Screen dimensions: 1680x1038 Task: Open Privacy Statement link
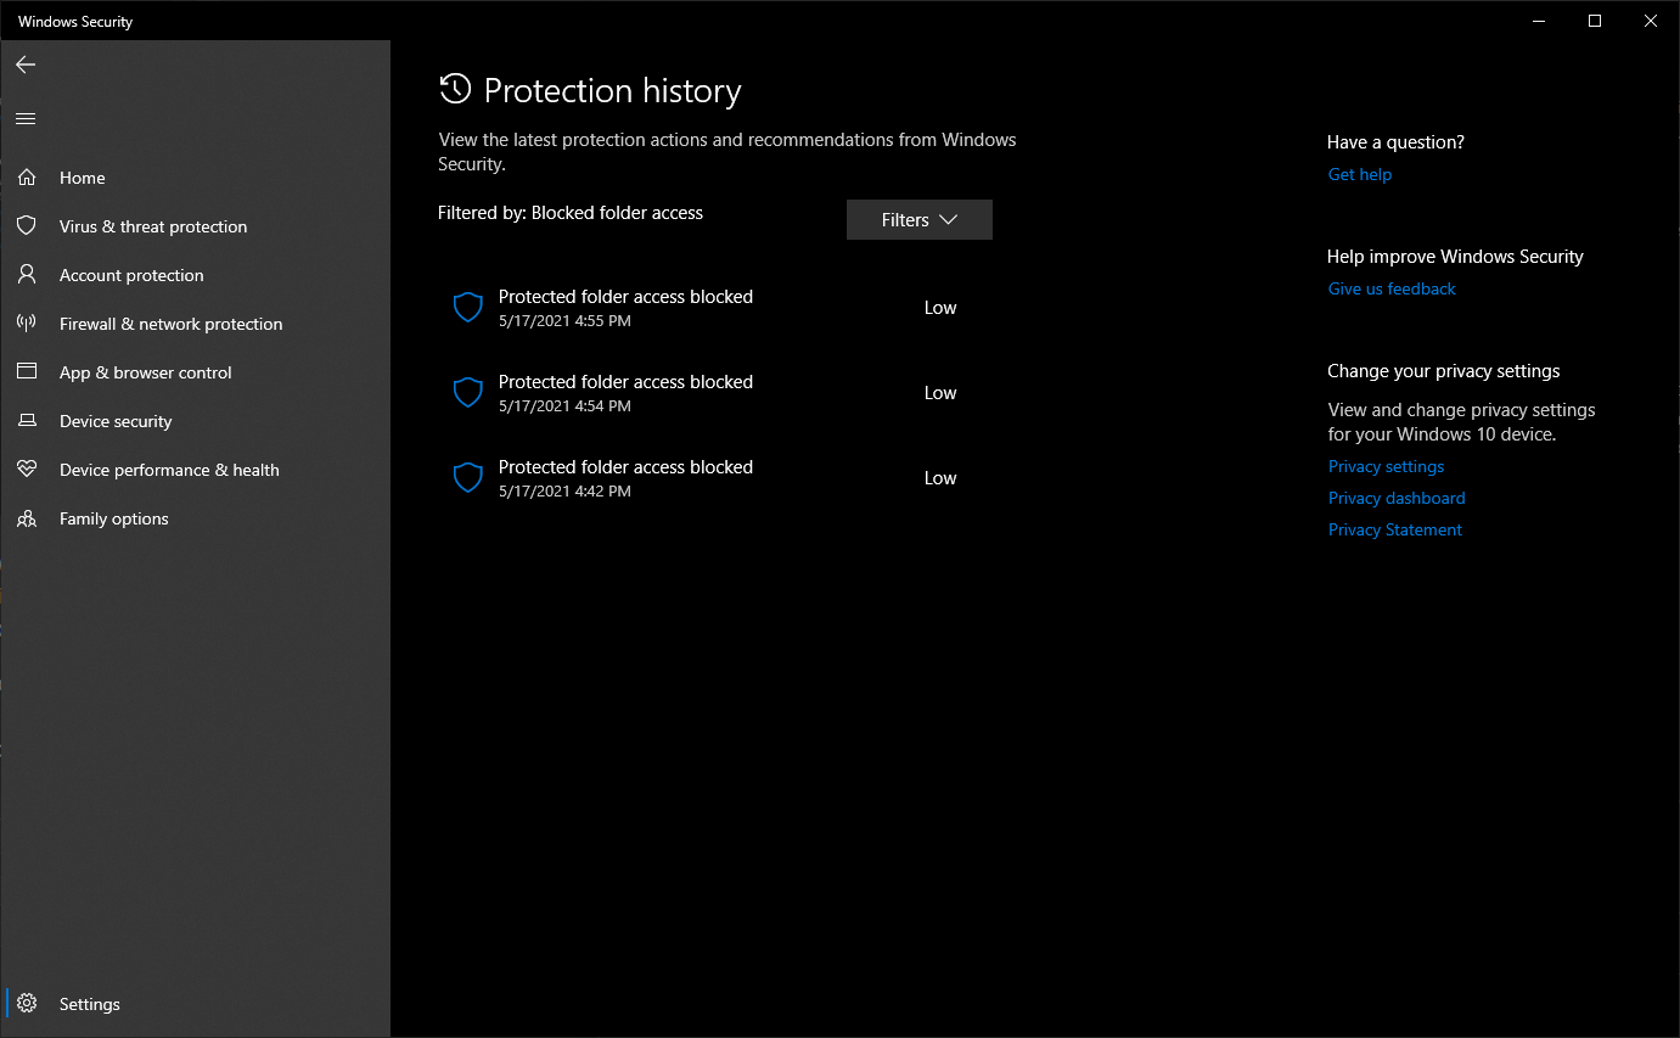point(1394,530)
